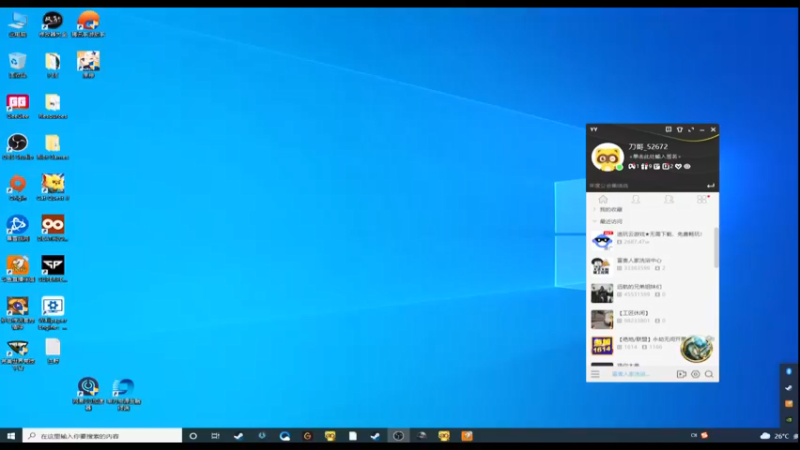Open the 【工匠休闲】 channel row

pos(652,318)
